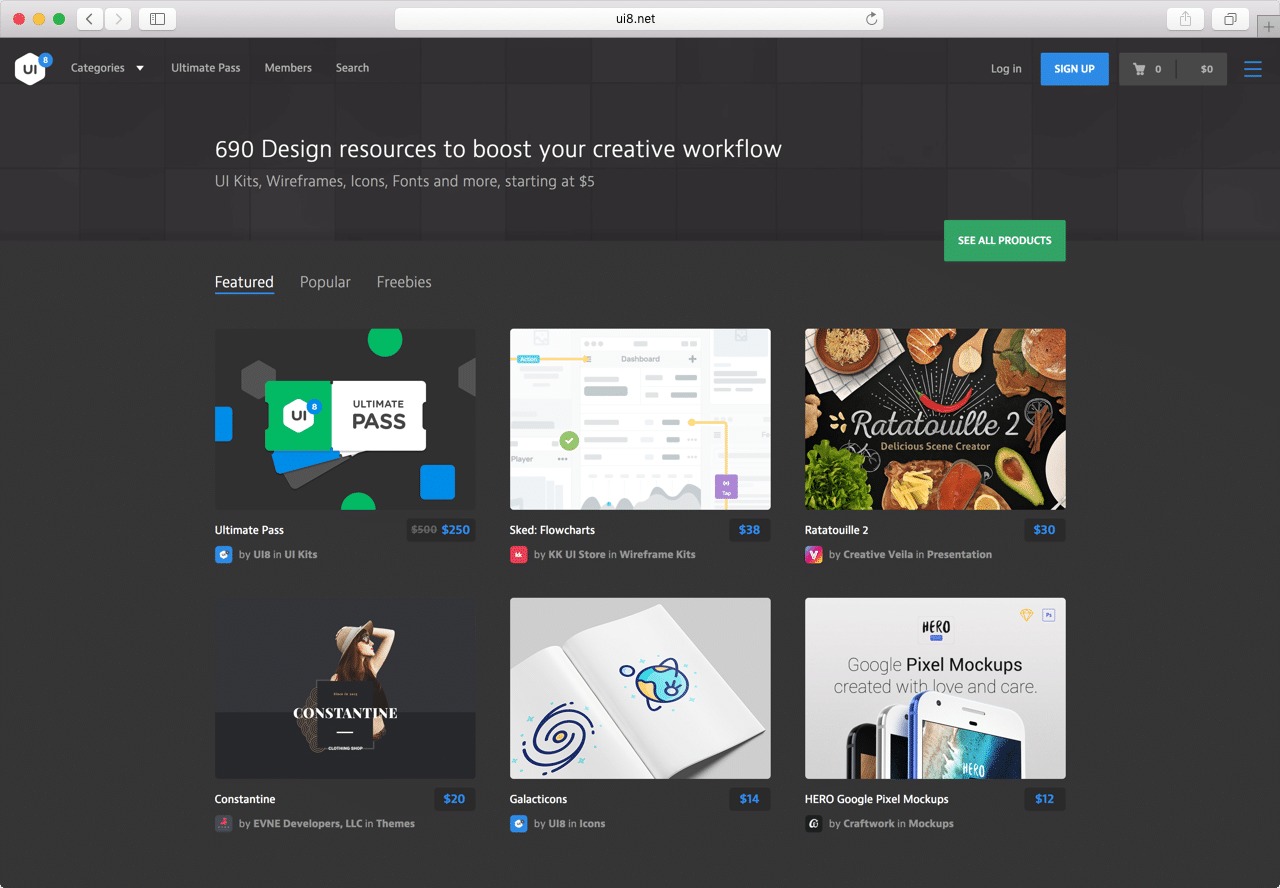Open EVNE Developers, LLC author link

(308, 823)
